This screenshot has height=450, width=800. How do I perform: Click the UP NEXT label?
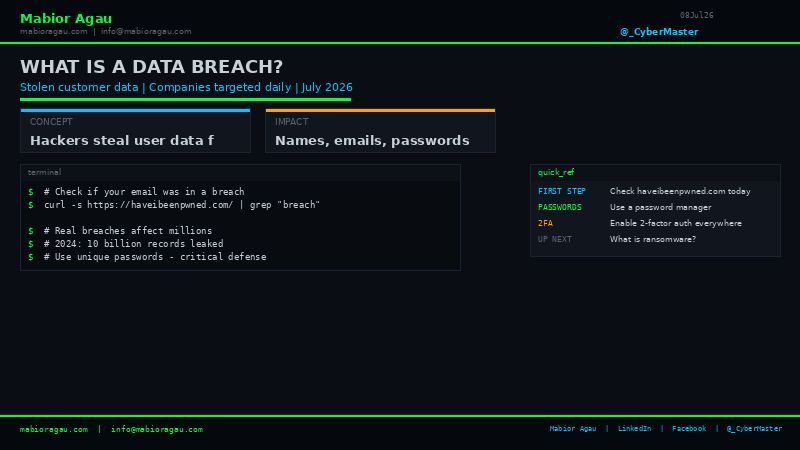click(x=555, y=239)
